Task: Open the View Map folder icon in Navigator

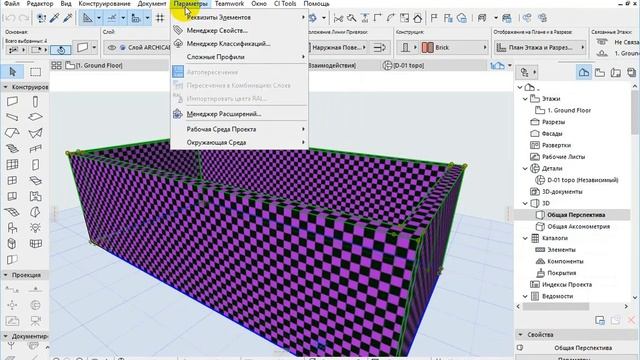Action: pos(600,73)
